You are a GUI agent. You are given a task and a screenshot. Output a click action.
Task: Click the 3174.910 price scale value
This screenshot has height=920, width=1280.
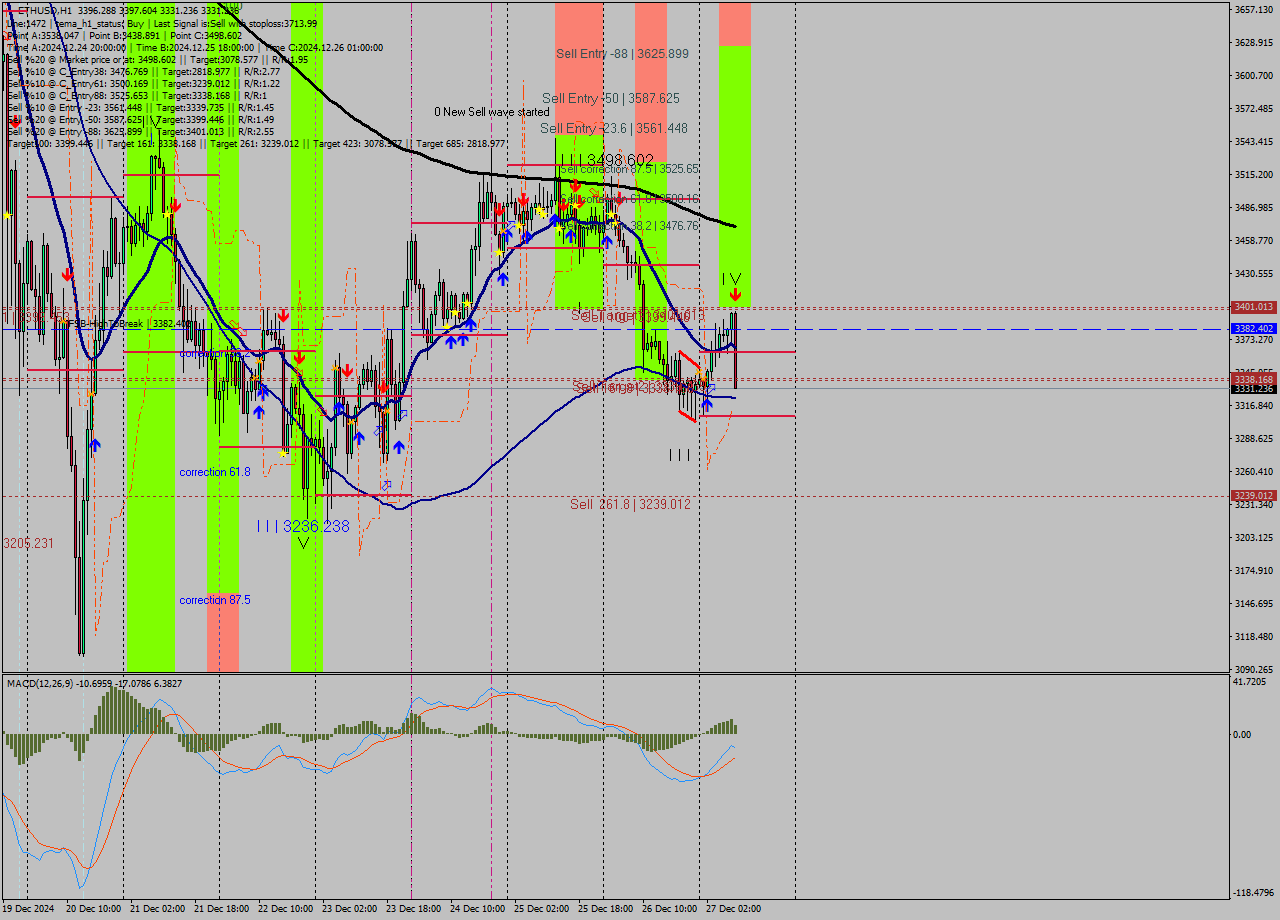click(1254, 570)
